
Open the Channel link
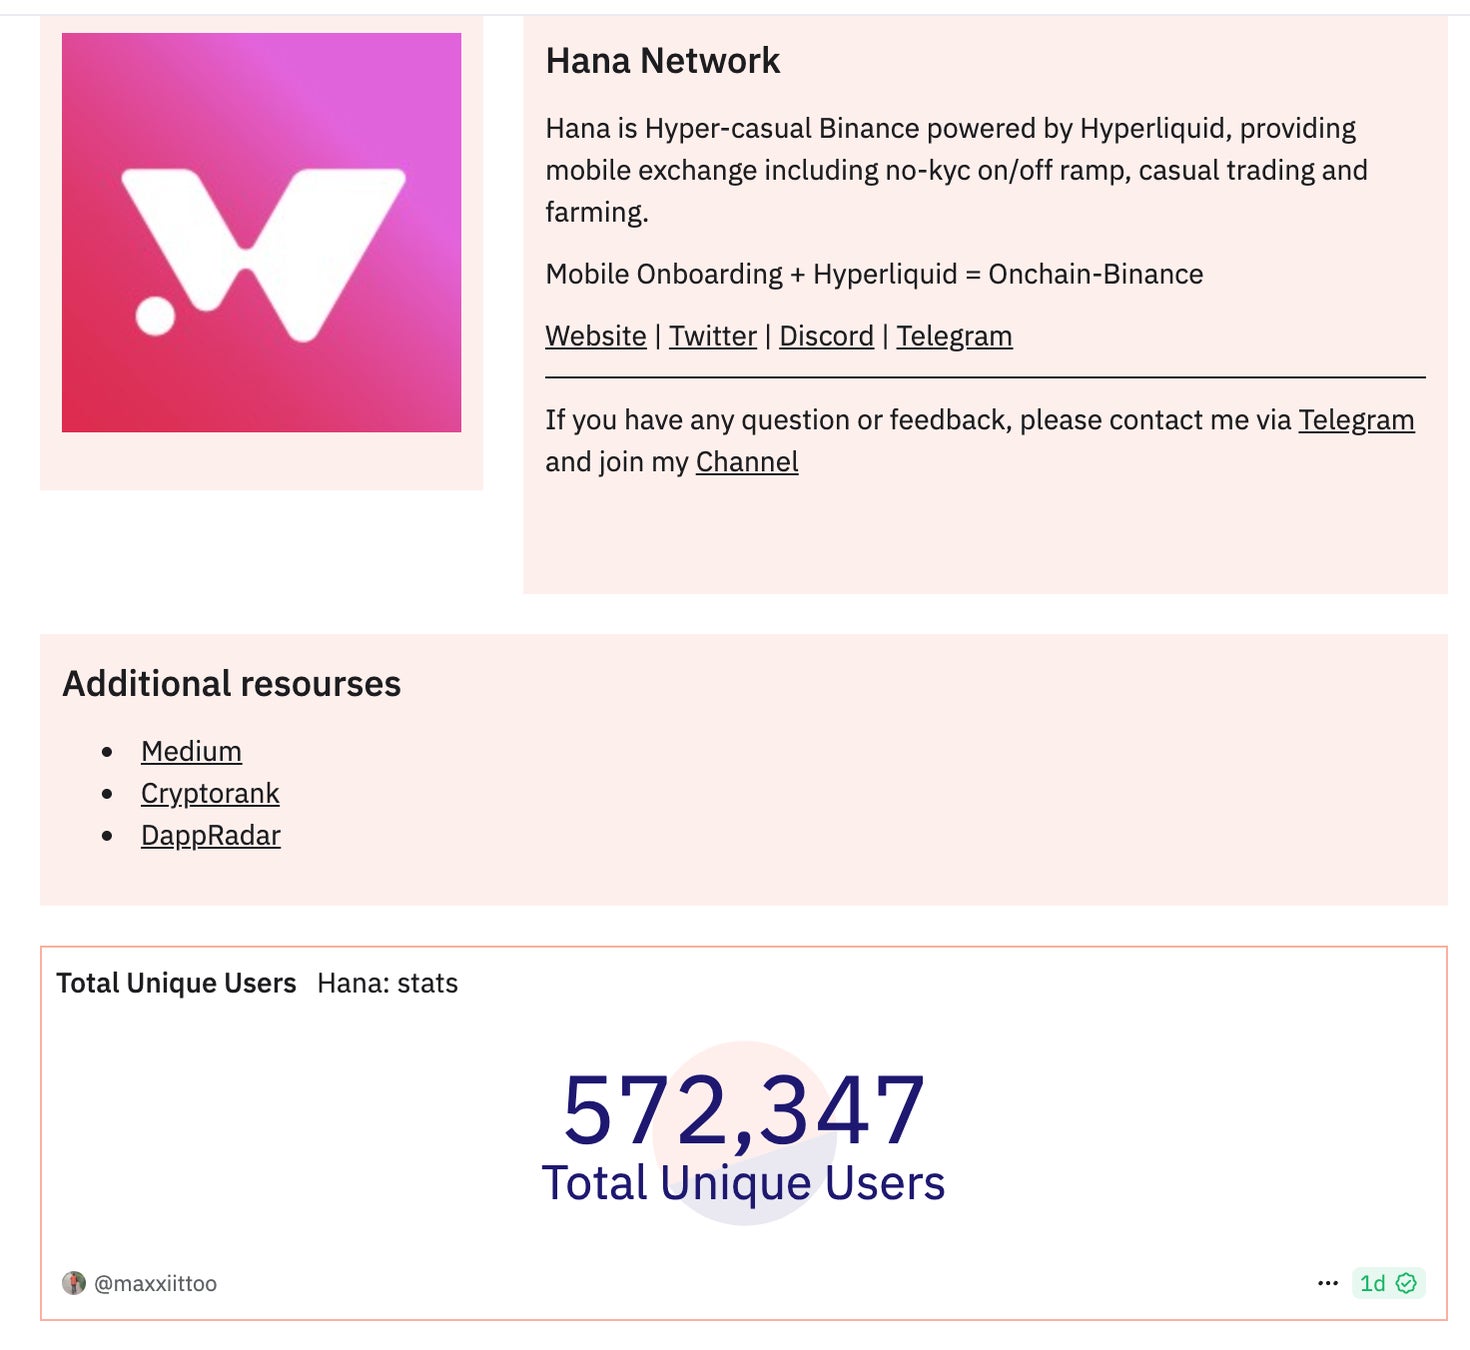click(747, 462)
